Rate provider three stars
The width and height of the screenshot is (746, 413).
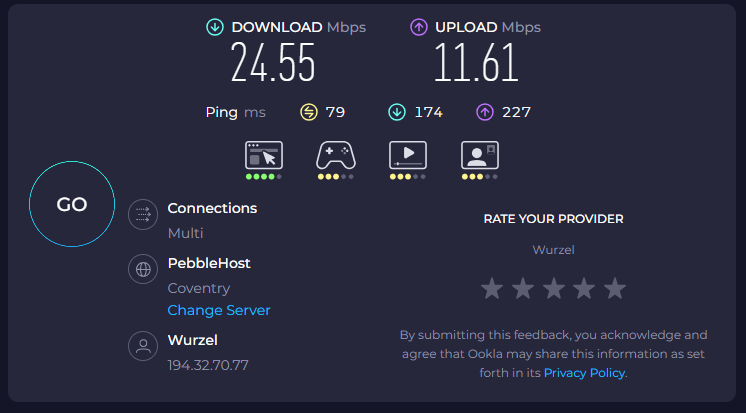coord(553,289)
